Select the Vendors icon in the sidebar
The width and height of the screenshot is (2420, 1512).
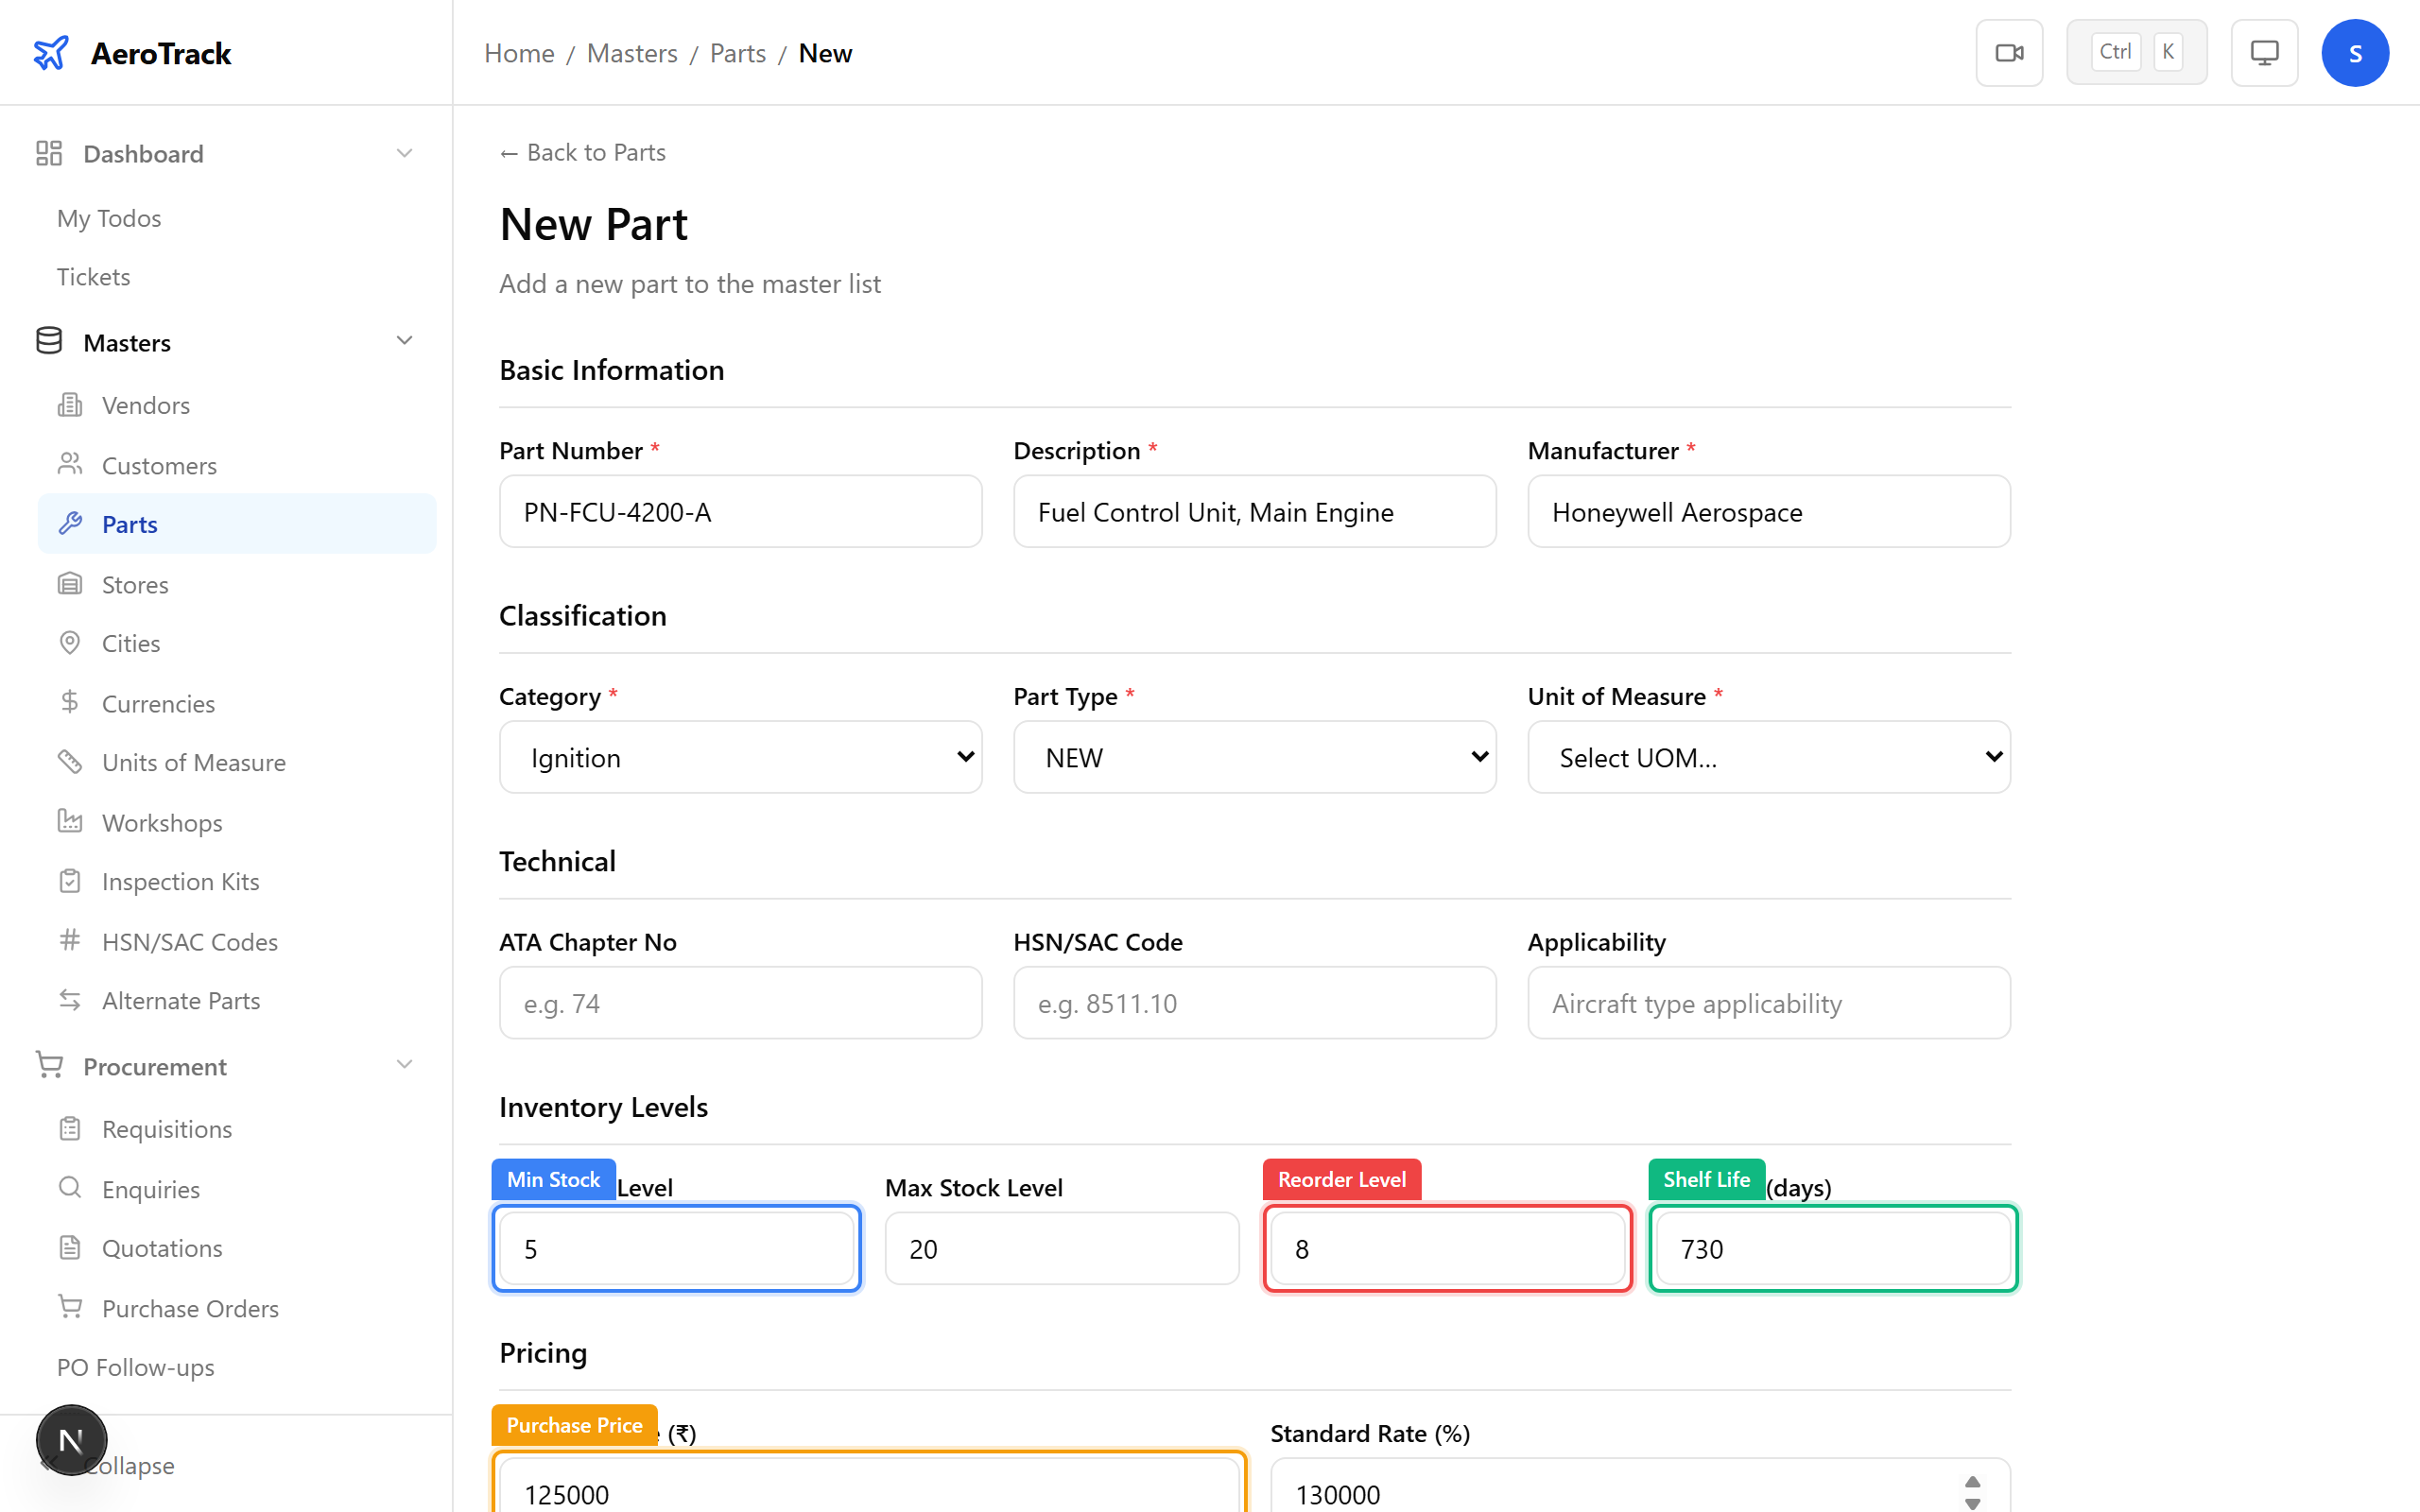pyautogui.click(x=70, y=404)
